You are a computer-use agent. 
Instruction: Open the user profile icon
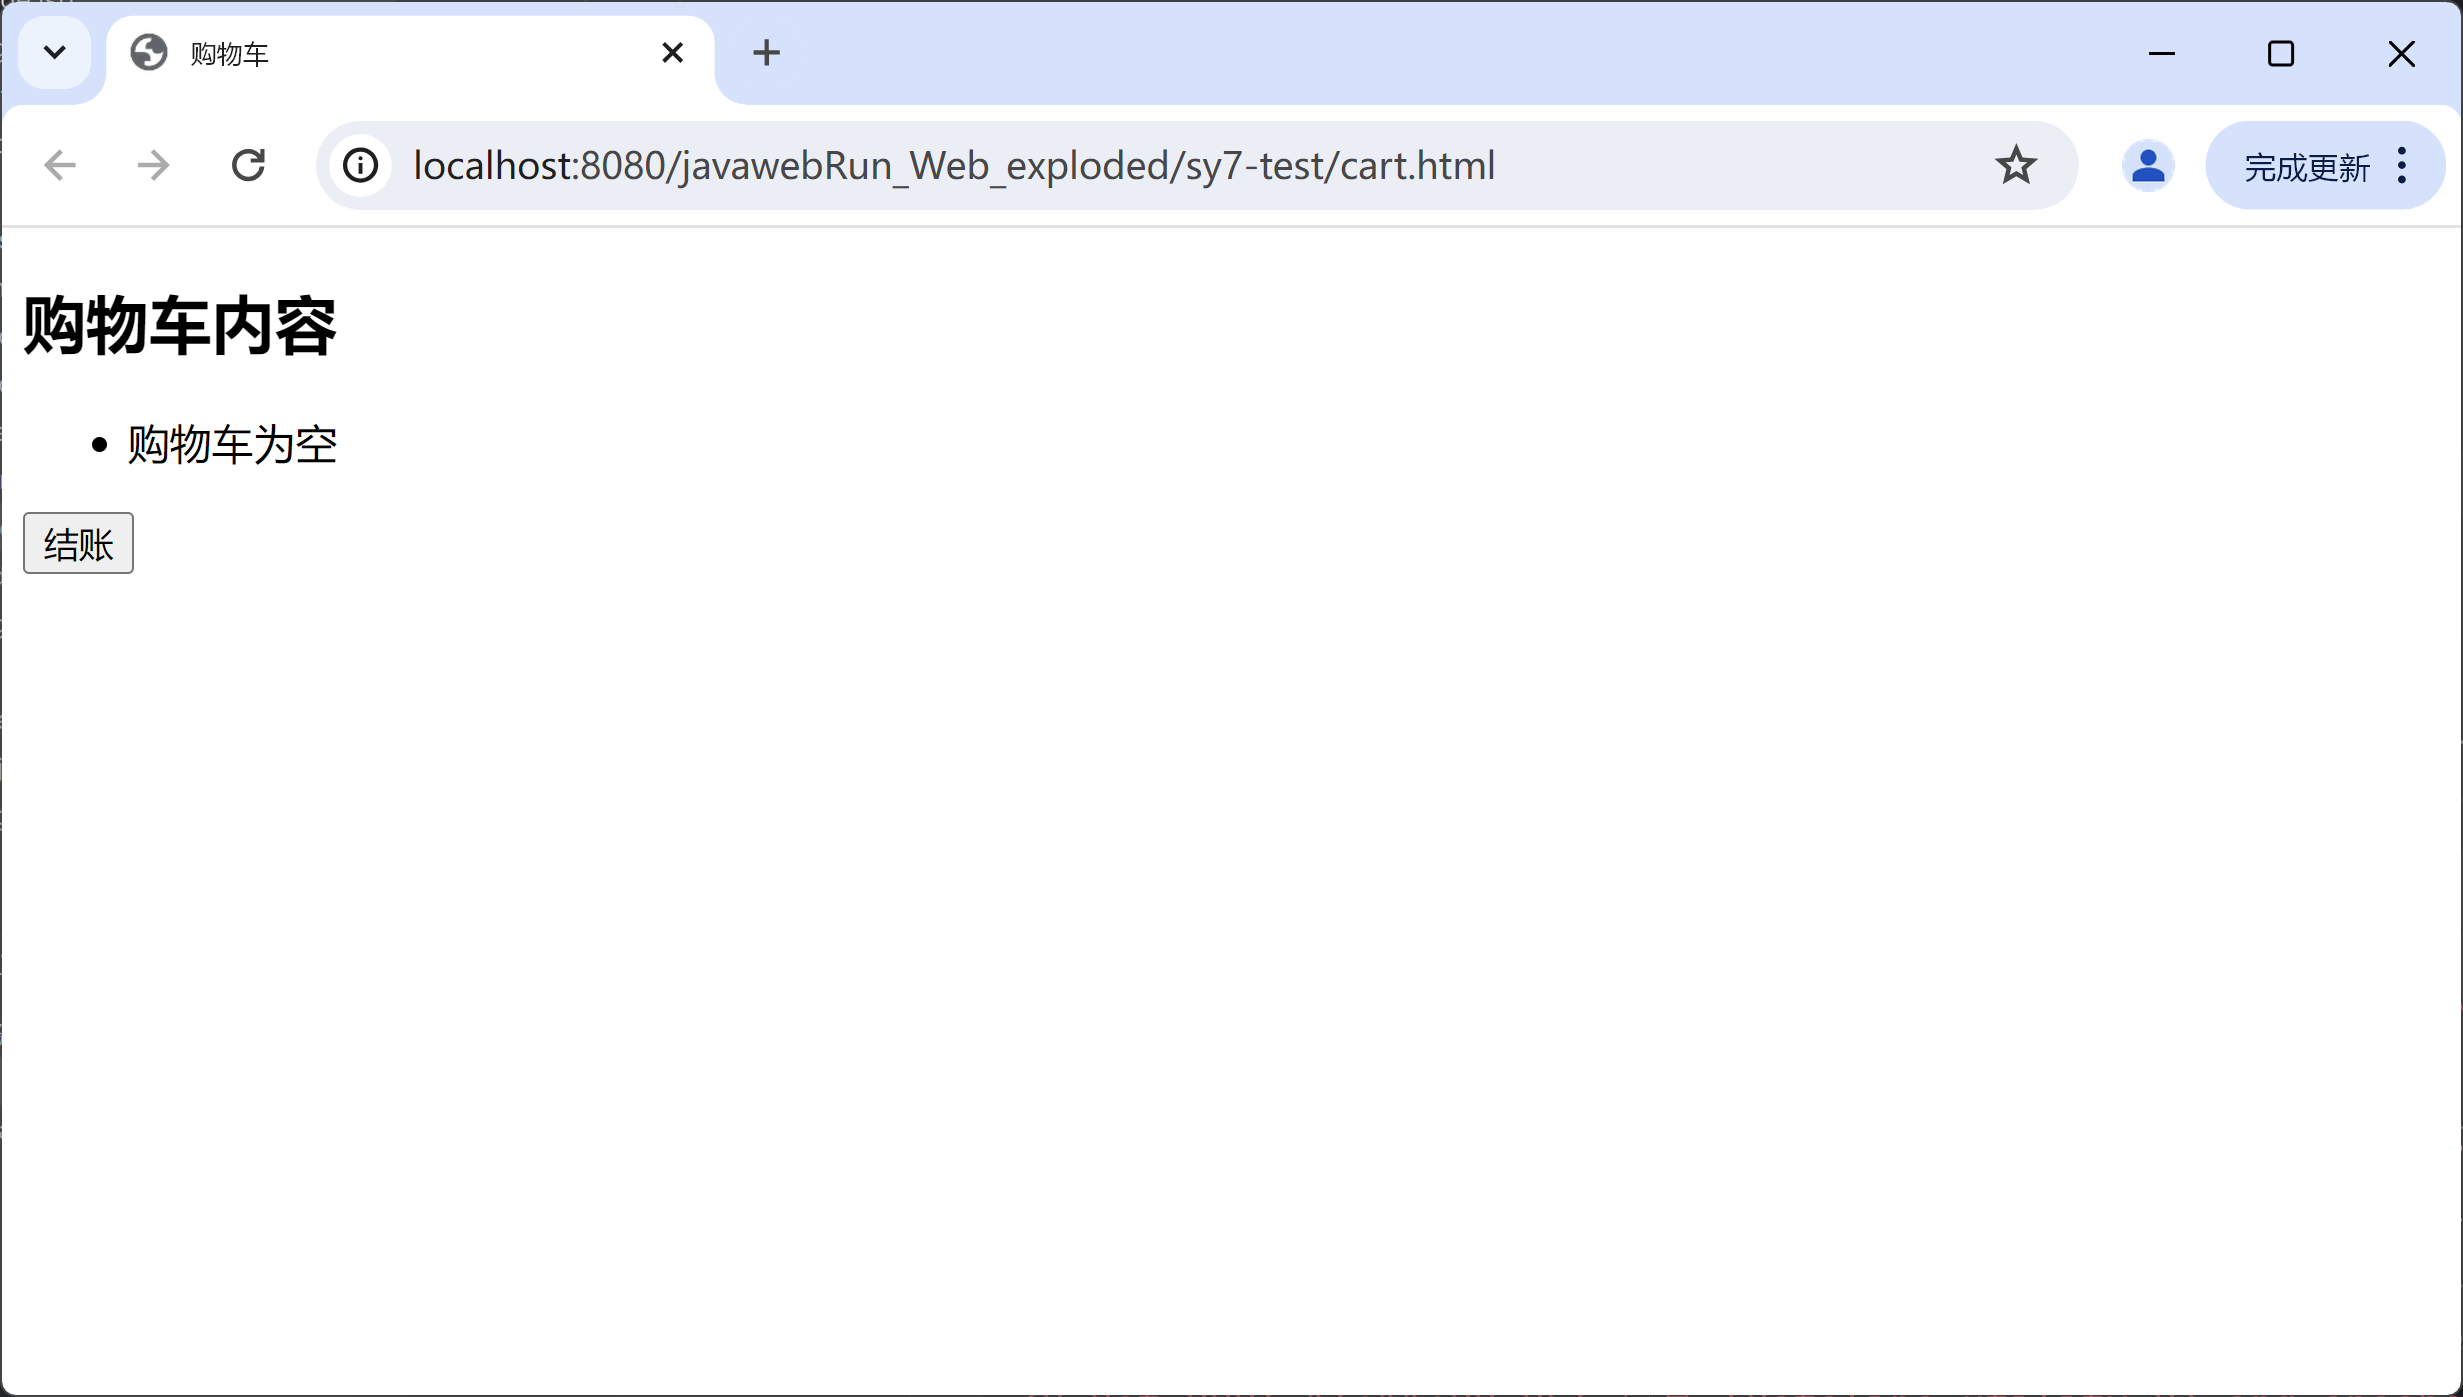point(2147,165)
